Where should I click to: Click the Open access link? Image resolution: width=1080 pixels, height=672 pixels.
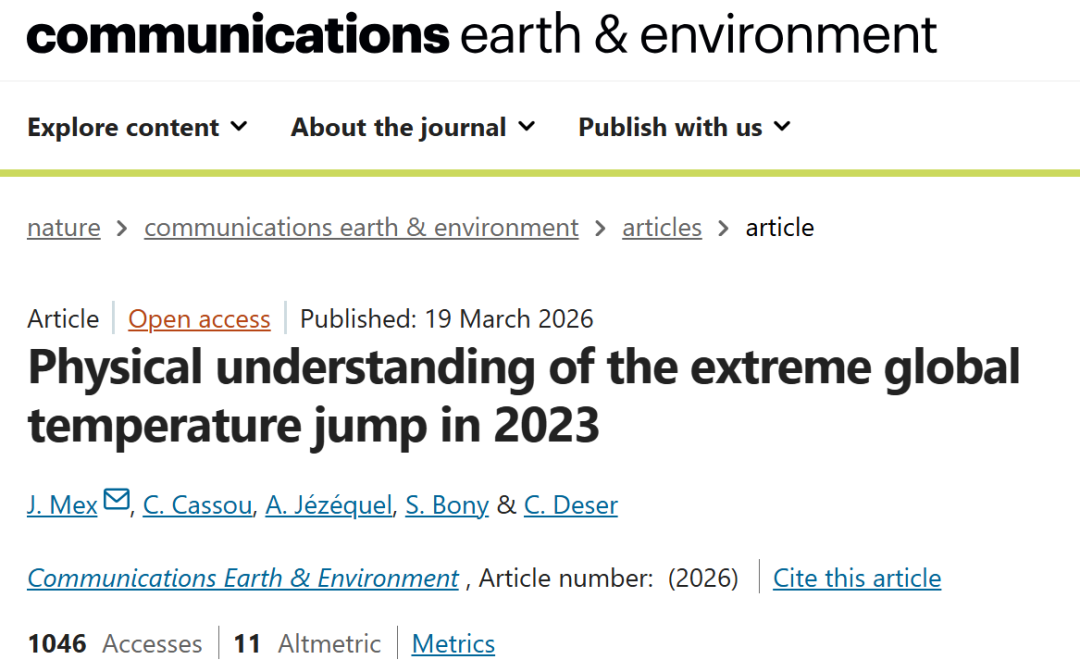click(199, 319)
